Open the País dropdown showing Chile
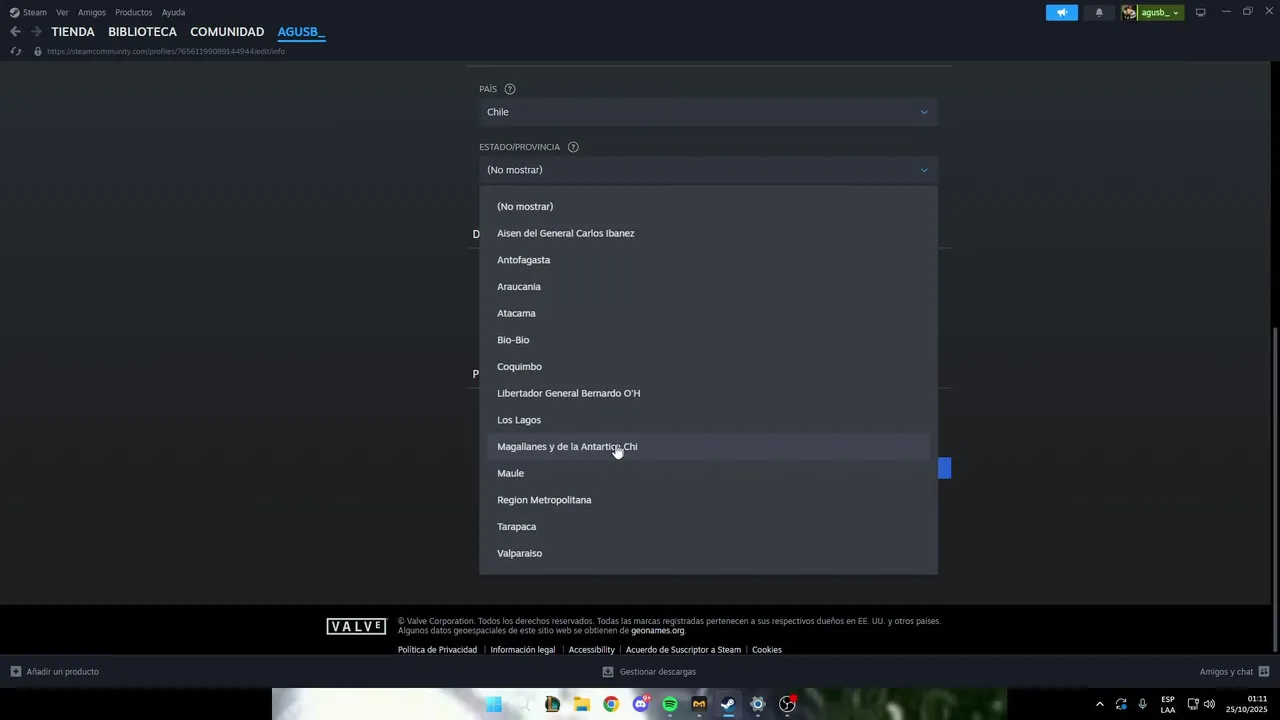 (708, 112)
